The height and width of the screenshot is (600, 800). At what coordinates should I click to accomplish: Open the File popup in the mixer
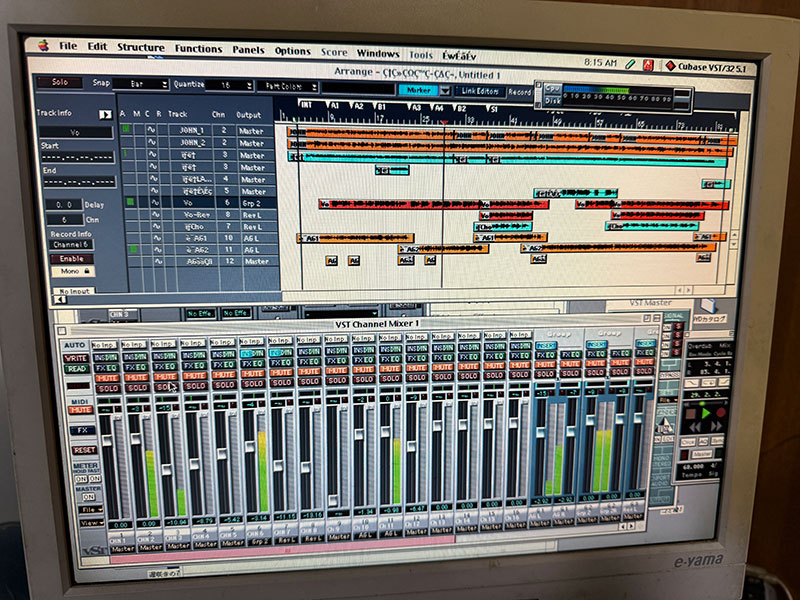coord(91,510)
